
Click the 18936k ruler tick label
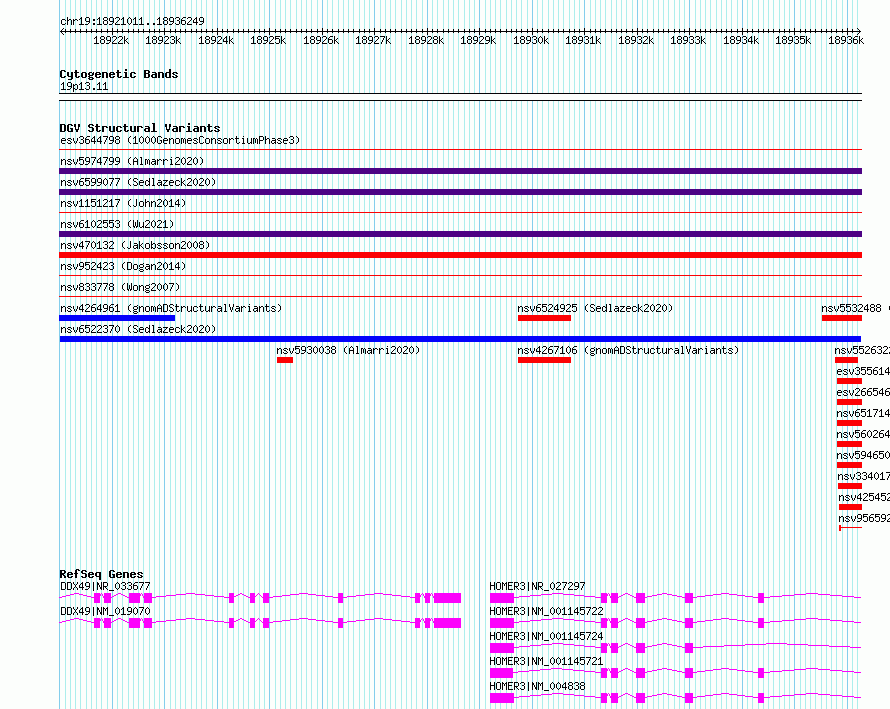(x=846, y=40)
